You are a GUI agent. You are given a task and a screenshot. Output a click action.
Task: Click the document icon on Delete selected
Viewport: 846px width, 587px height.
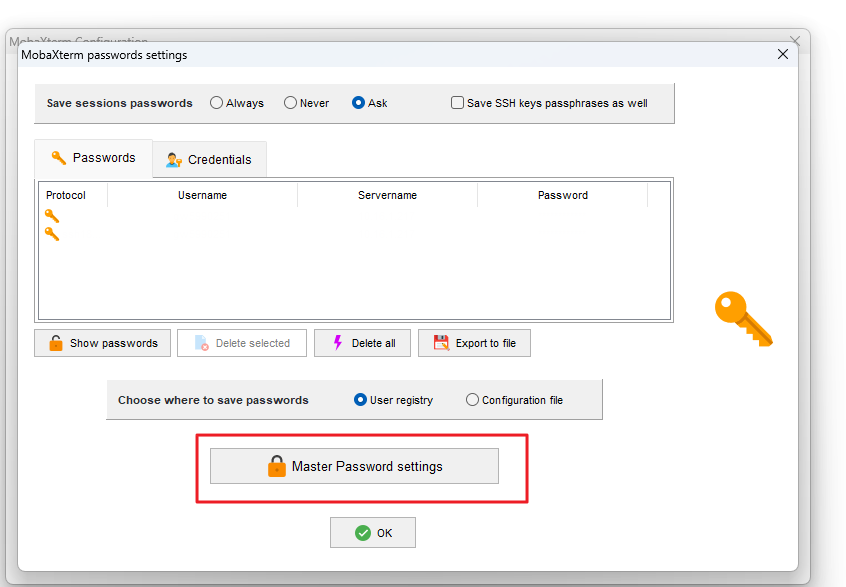pyautogui.click(x=202, y=343)
